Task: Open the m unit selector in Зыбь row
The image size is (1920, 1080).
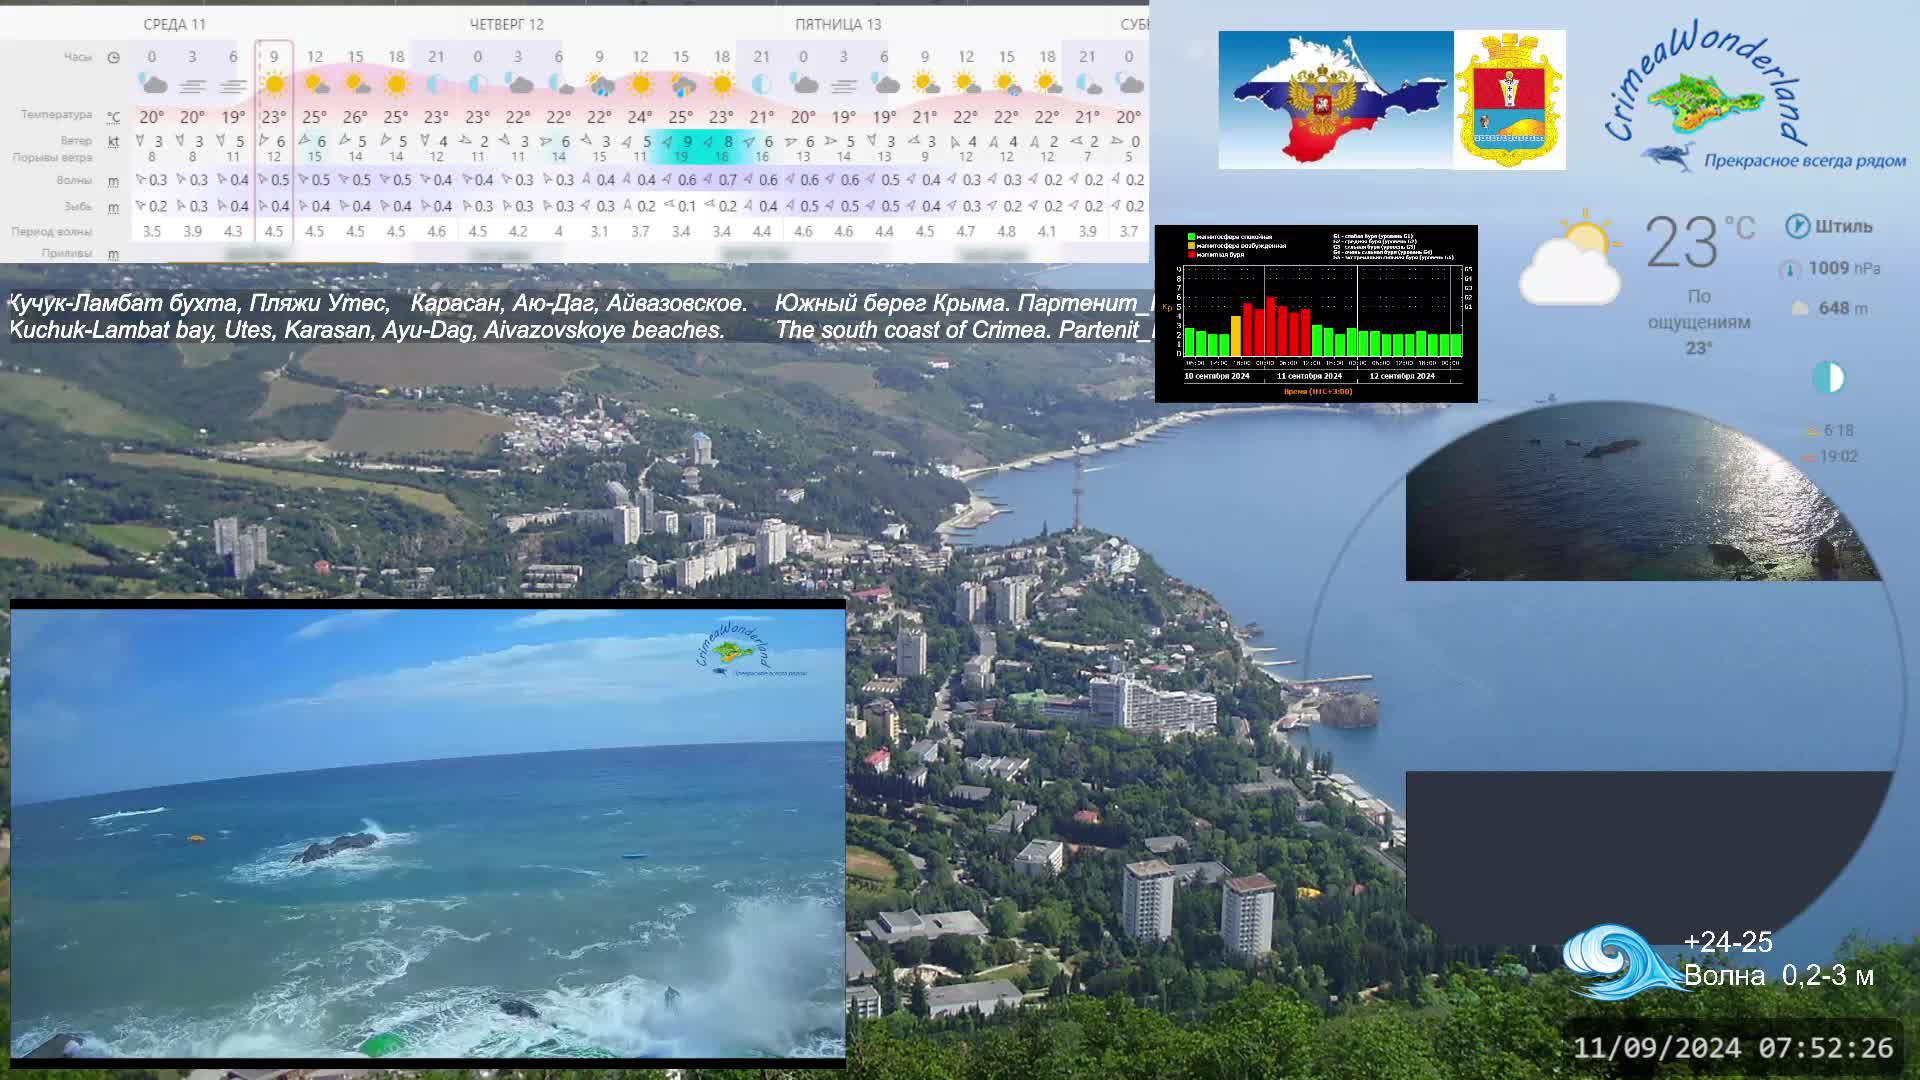Action: (x=113, y=207)
